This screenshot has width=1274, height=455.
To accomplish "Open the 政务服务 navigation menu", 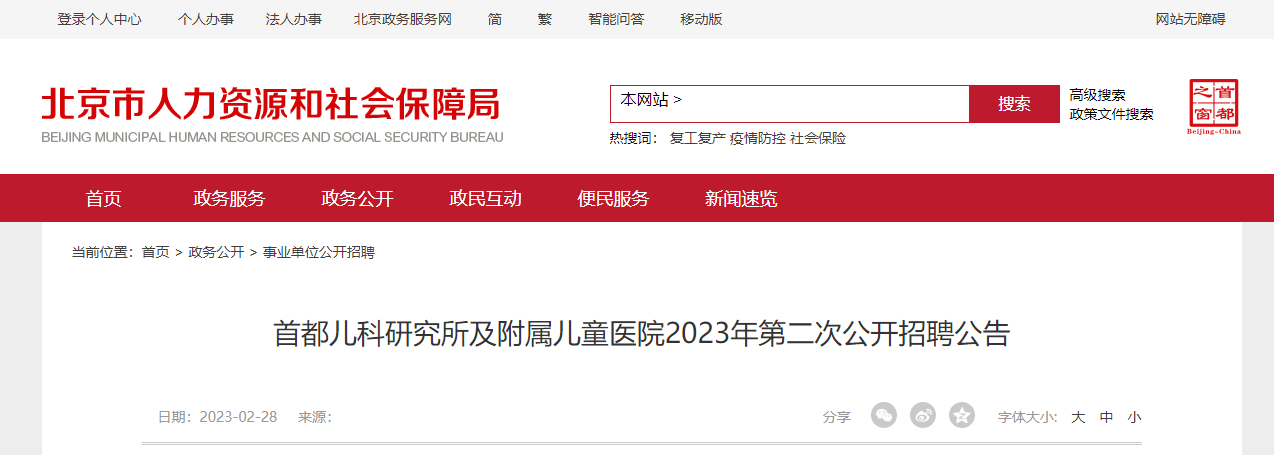I will click(x=229, y=198).
